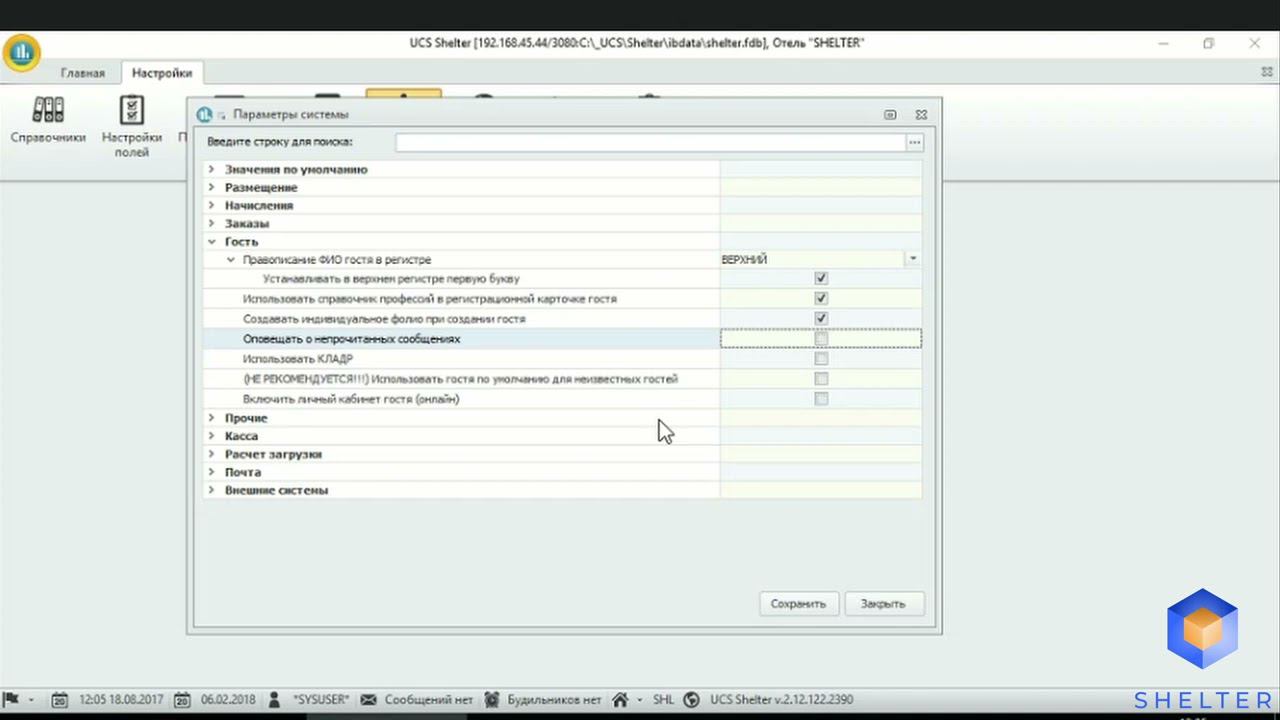Click the home icon in the status bar
Screen dimensions: 1280x720
pos(621,700)
